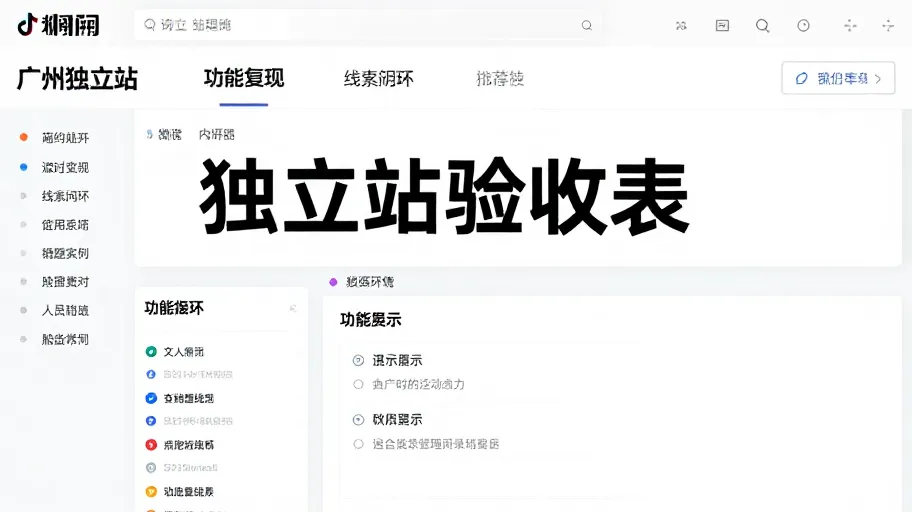912x512 pixels.
Task: Click the 功能展示 panel heading
Action: [370, 319]
